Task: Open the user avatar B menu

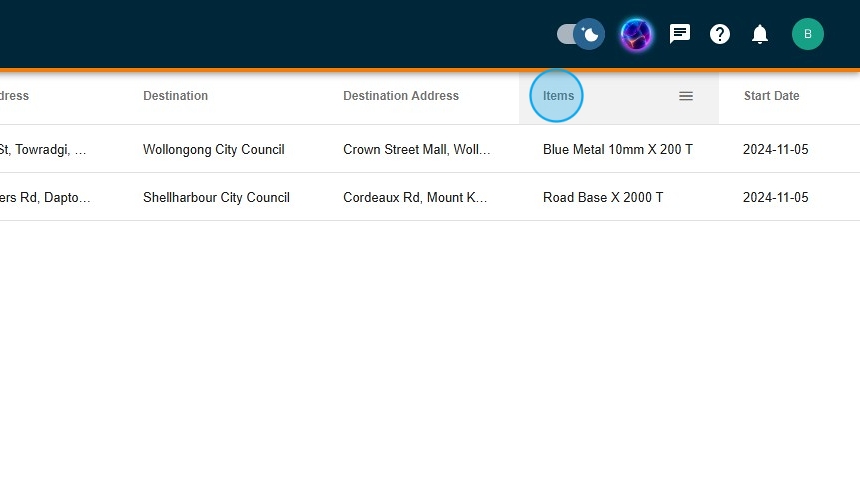Action: pos(808,34)
